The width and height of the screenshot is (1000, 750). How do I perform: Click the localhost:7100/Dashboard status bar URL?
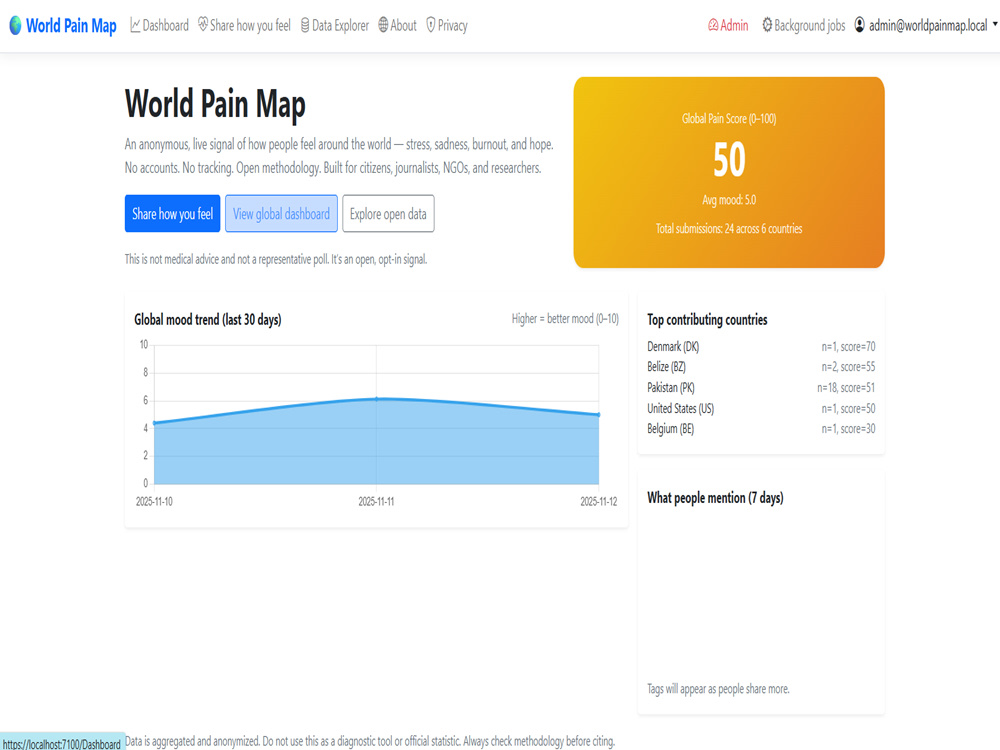click(x=62, y=744)
